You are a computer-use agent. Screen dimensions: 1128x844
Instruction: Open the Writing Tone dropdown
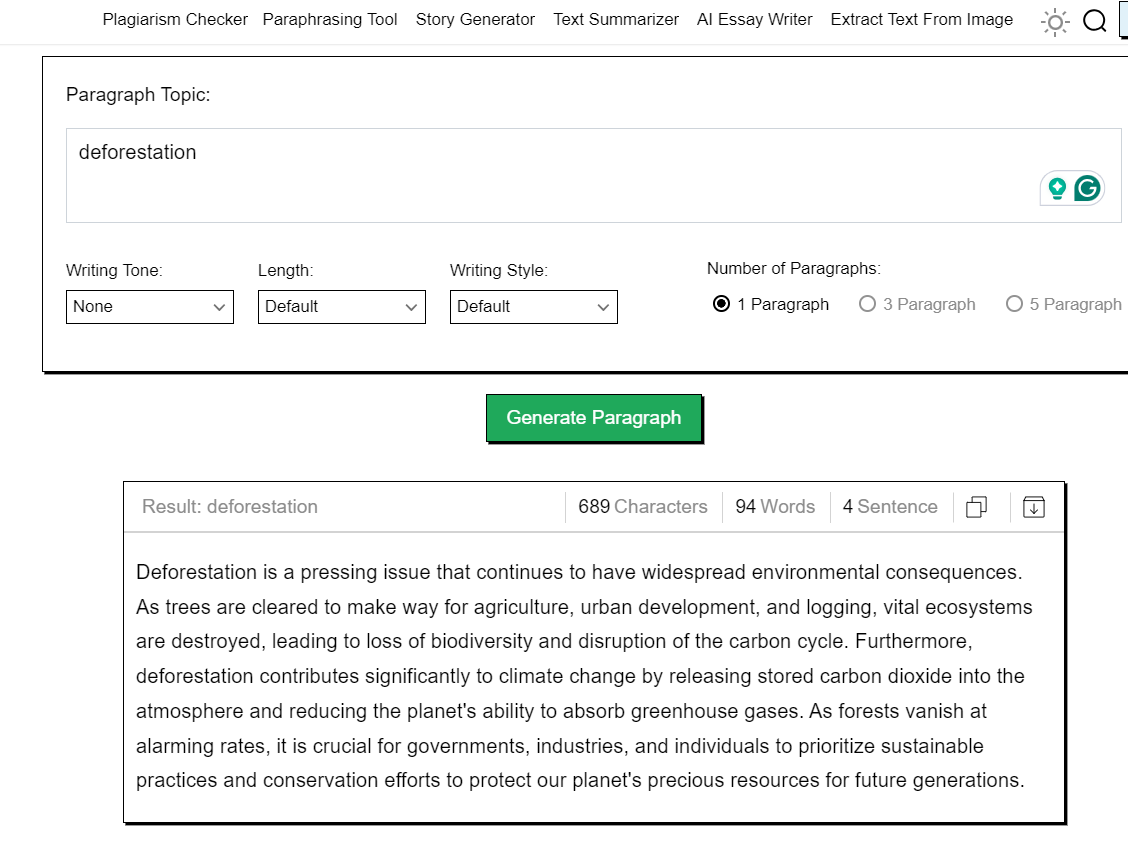(150, 307)
